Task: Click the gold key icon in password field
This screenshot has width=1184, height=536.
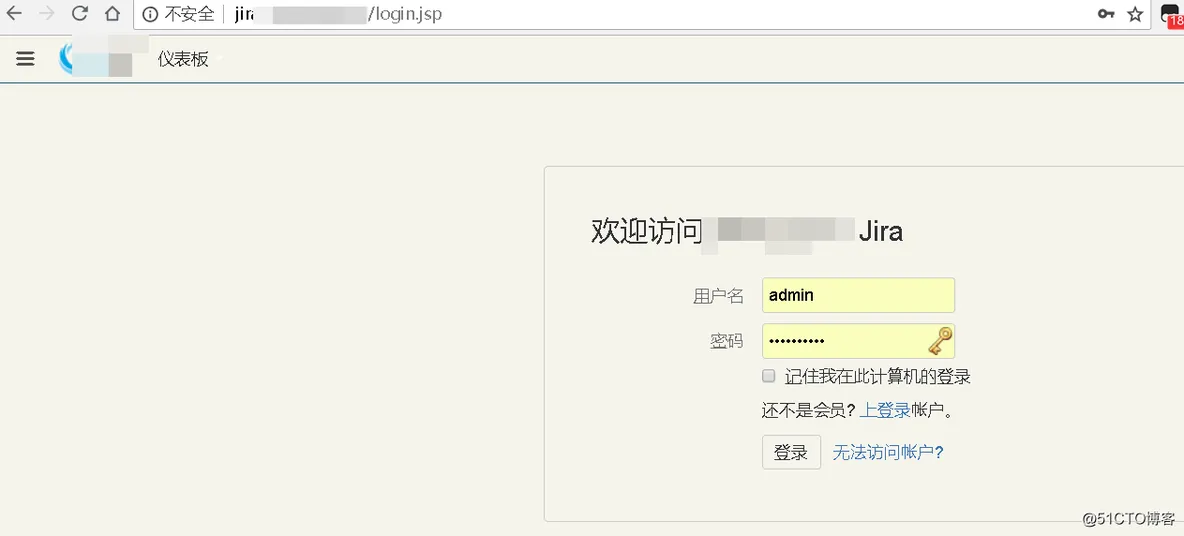Action: 939,341
